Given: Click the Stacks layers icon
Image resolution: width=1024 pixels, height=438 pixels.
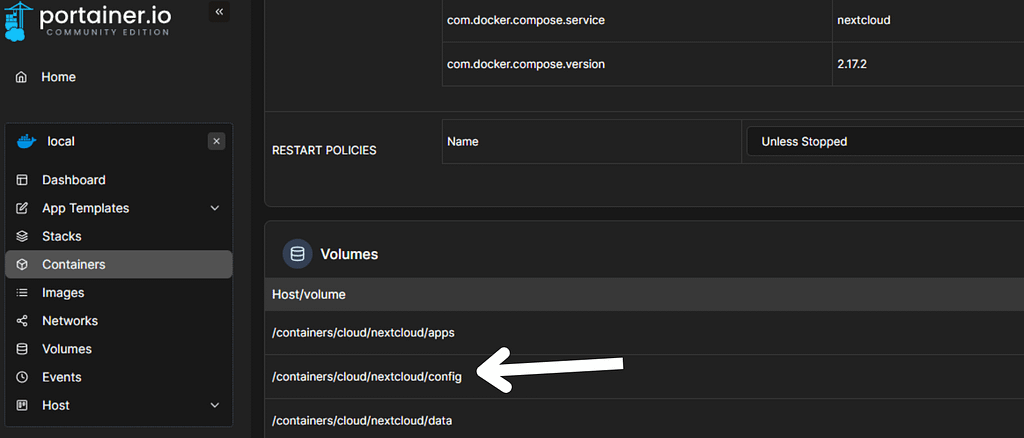Looking at the screenshot, I should coord(22,236).
